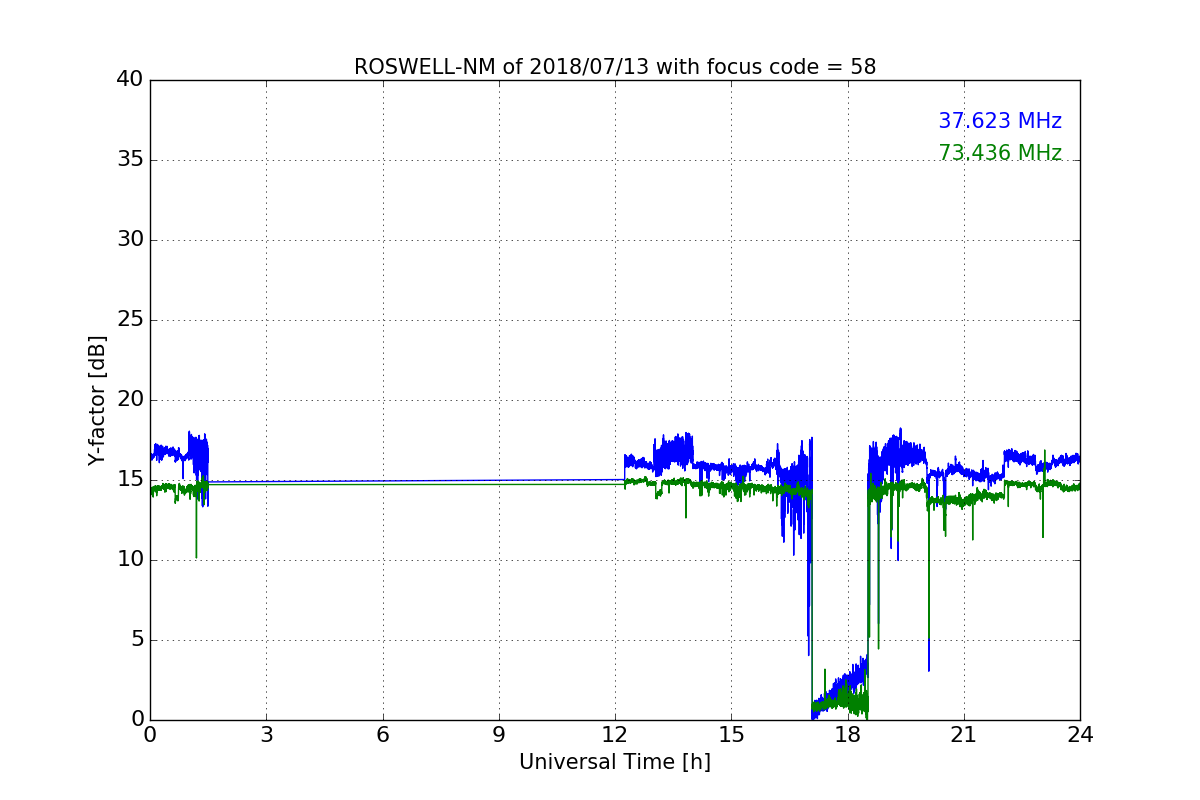Image resolution: width=1200 pixels, height=800 pixels.
Task: Click the x-axis tick label 24
Action: point(1080,735)
